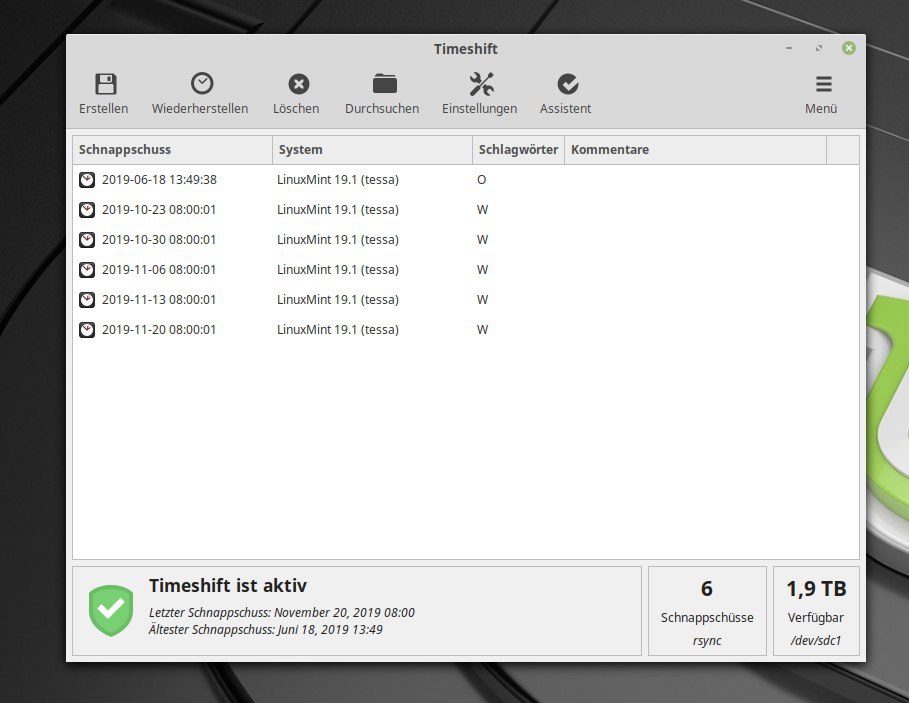Click clock icon of 2019-10-23 snapshot

(x=87, y=210)
